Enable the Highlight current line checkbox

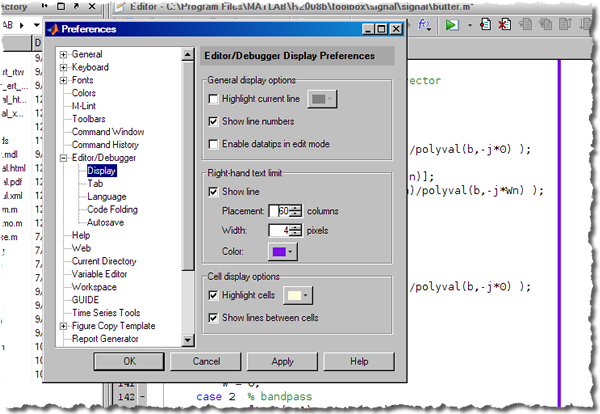[212, 100]
